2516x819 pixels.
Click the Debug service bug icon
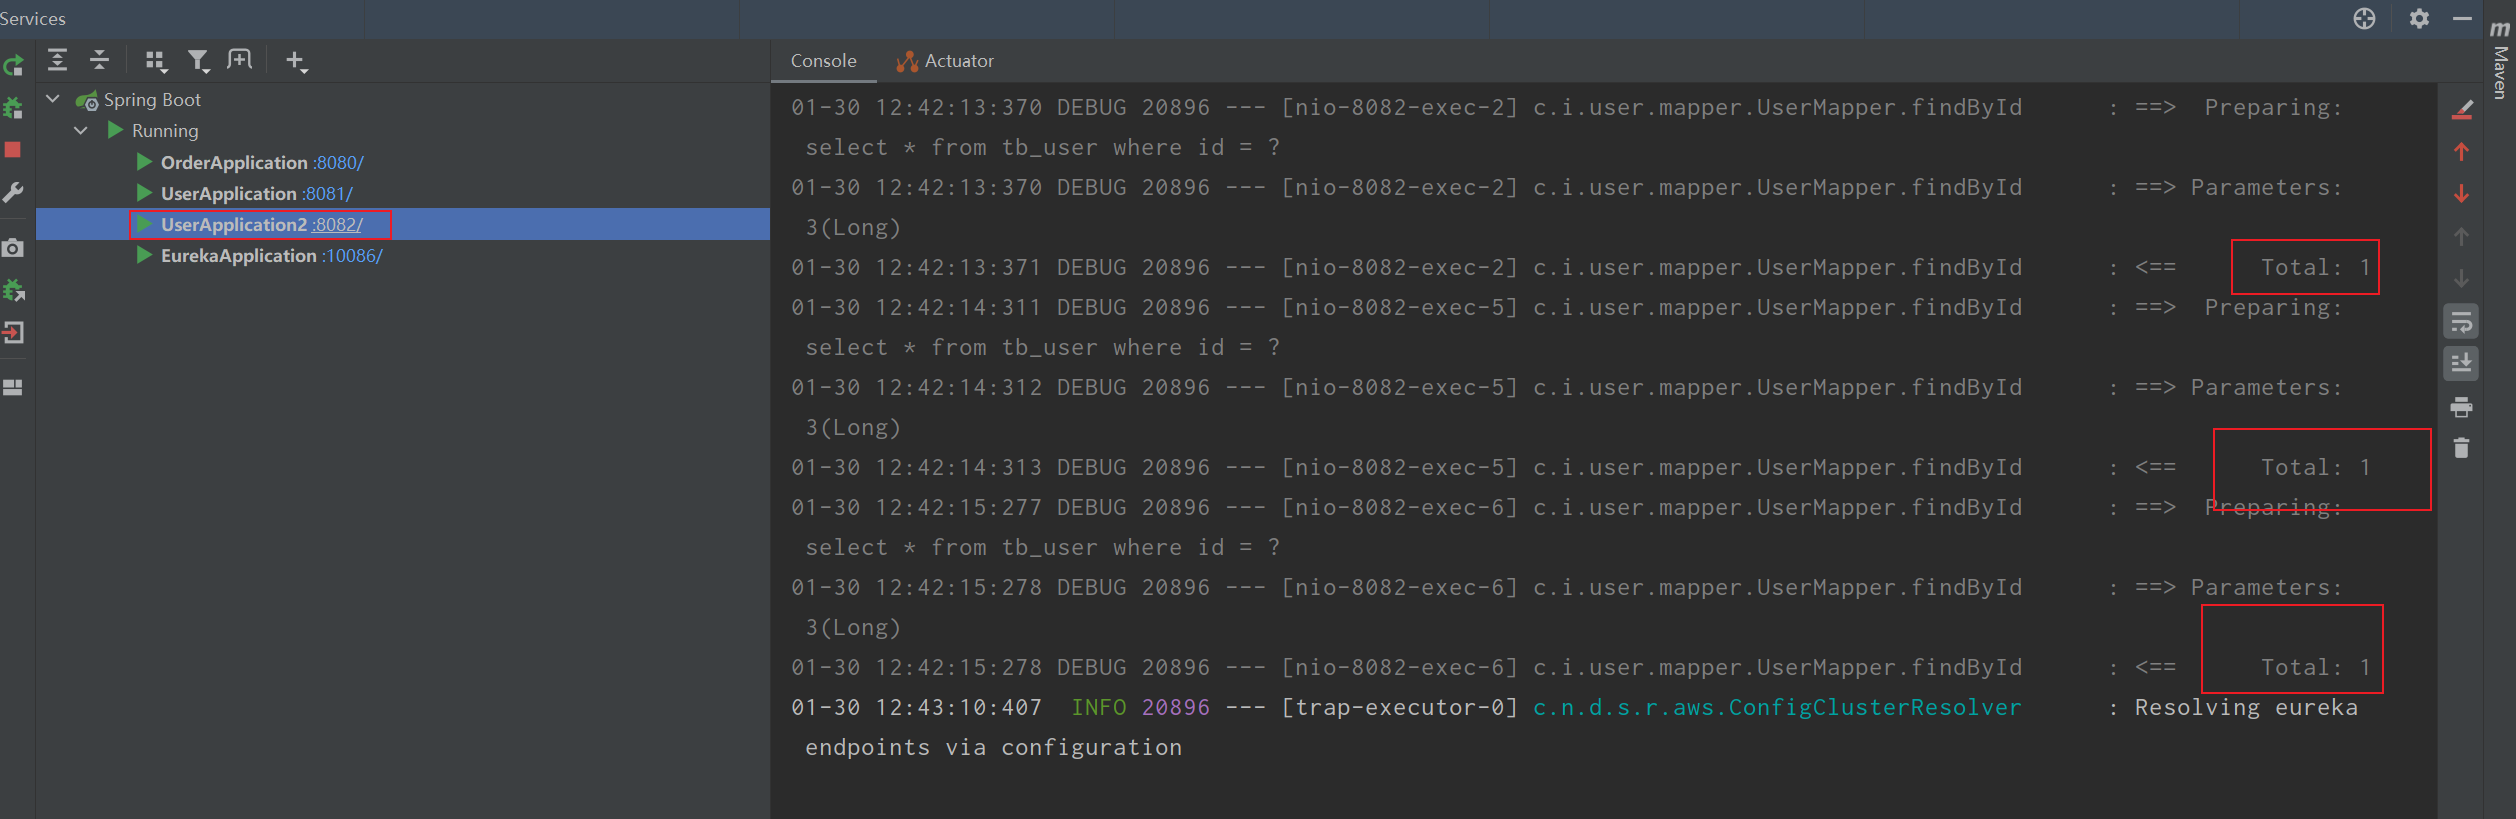click(x=13, y=108)
